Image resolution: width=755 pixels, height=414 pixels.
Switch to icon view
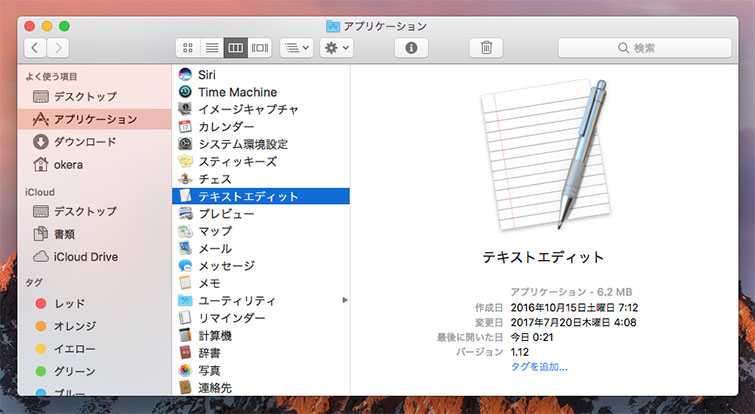coord(188,48)
